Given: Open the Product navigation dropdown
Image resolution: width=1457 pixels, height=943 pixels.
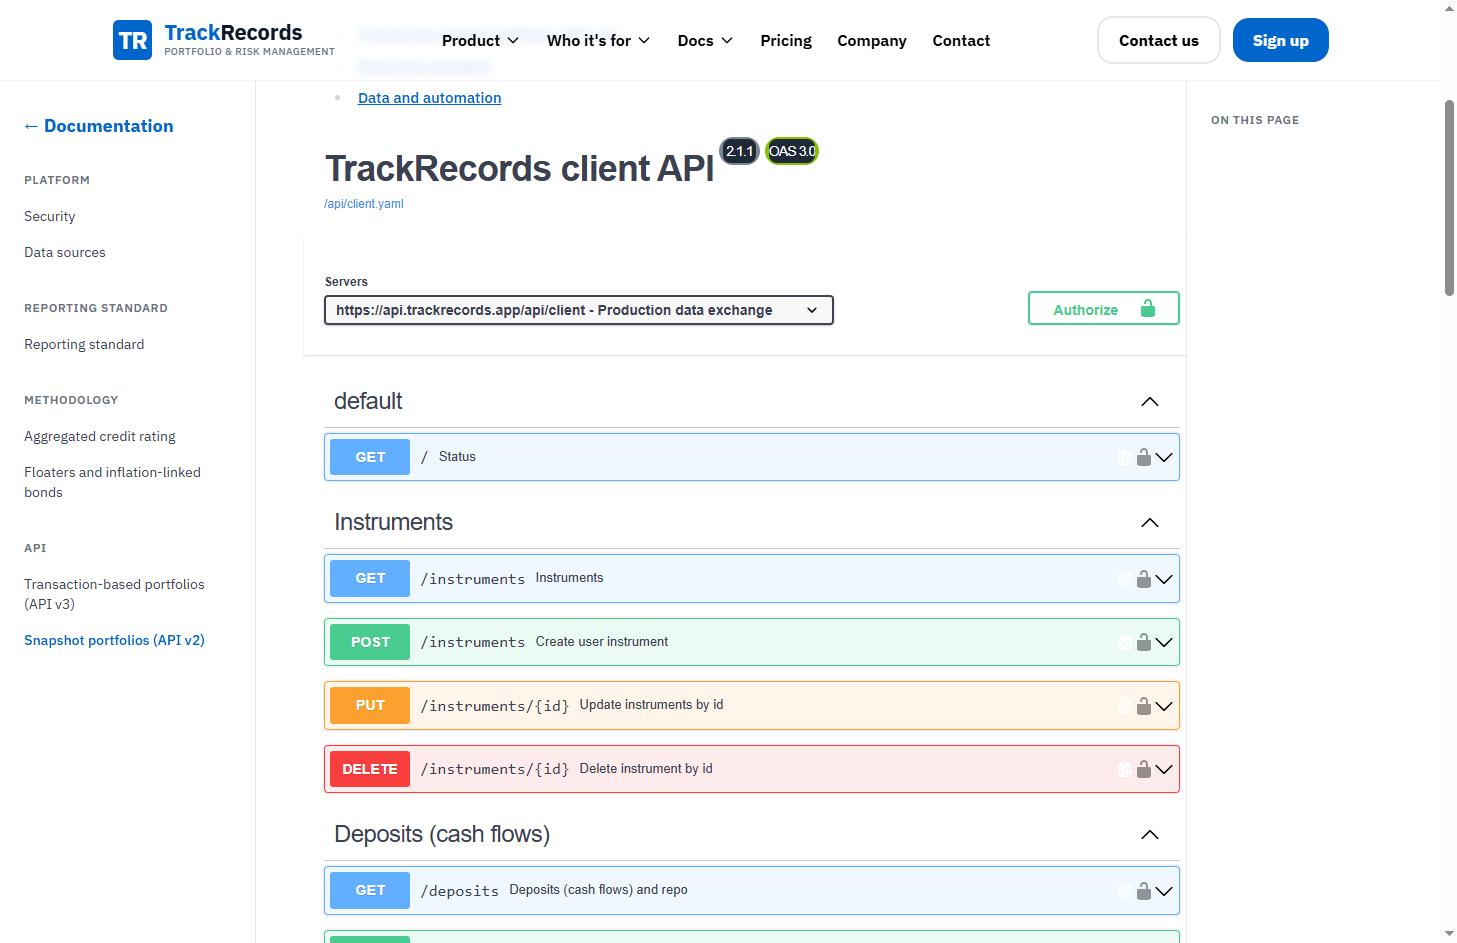Looking at the screenshot, I should [x=480, y=41].
